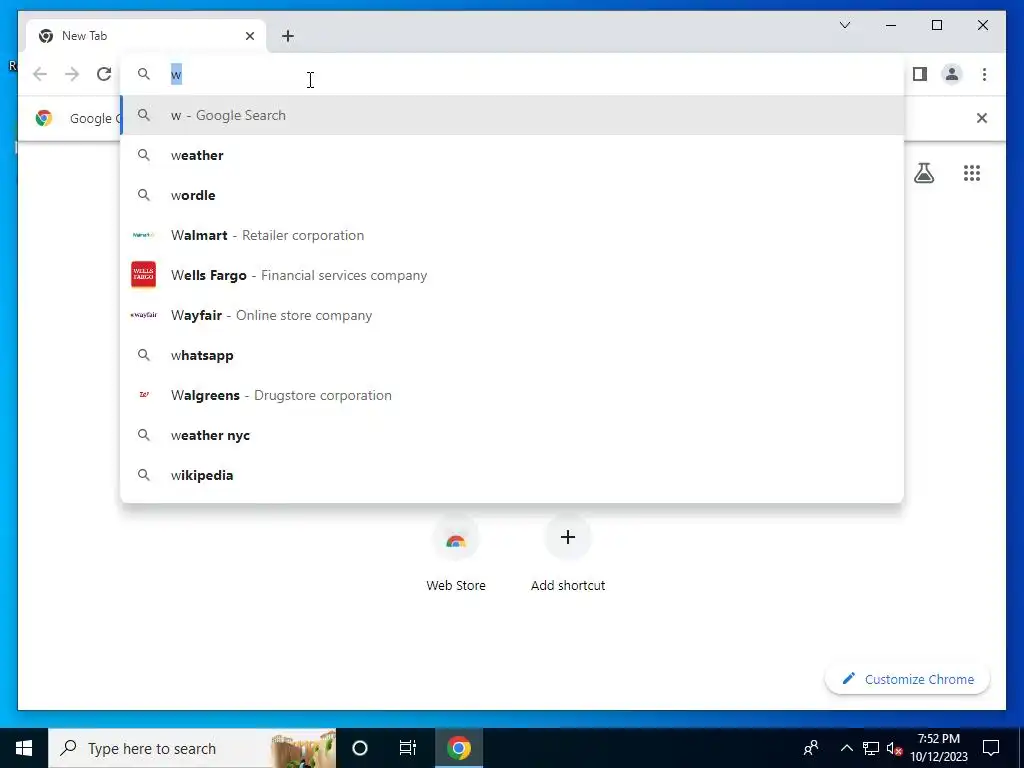Screen dimensions: 1024x768
Task: Show hidden system tray icons
Action: pos(846,748)
